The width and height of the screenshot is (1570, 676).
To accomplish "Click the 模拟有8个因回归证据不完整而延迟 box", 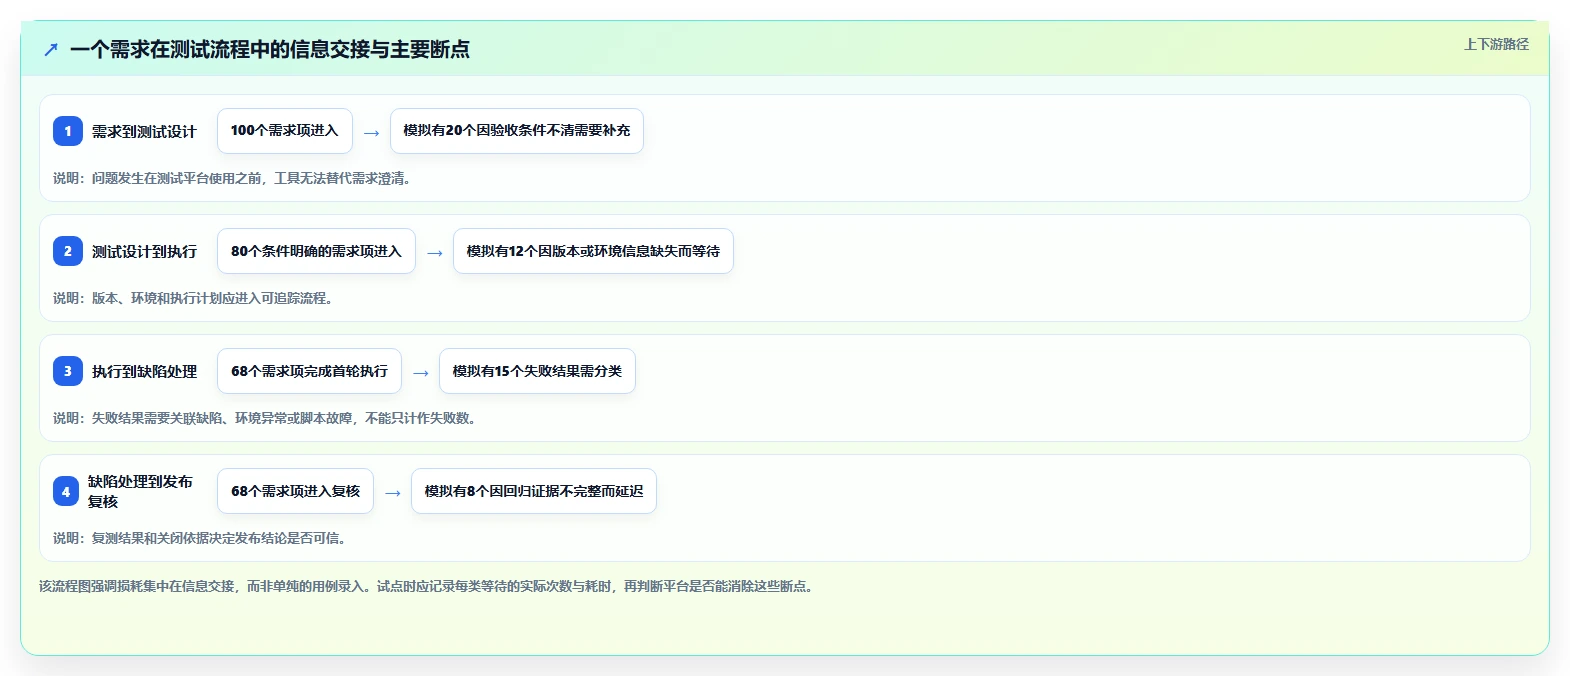I will coord(534,491).
